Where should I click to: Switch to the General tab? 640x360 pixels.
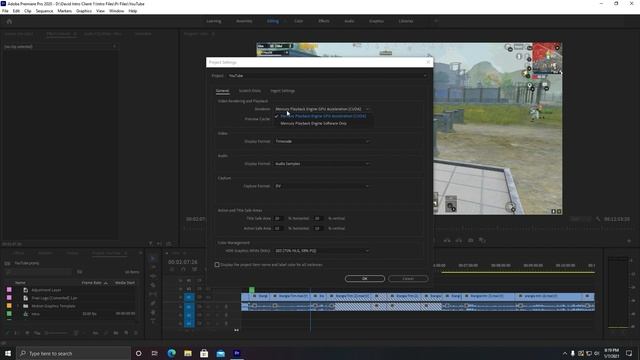[x=222, y=91]
